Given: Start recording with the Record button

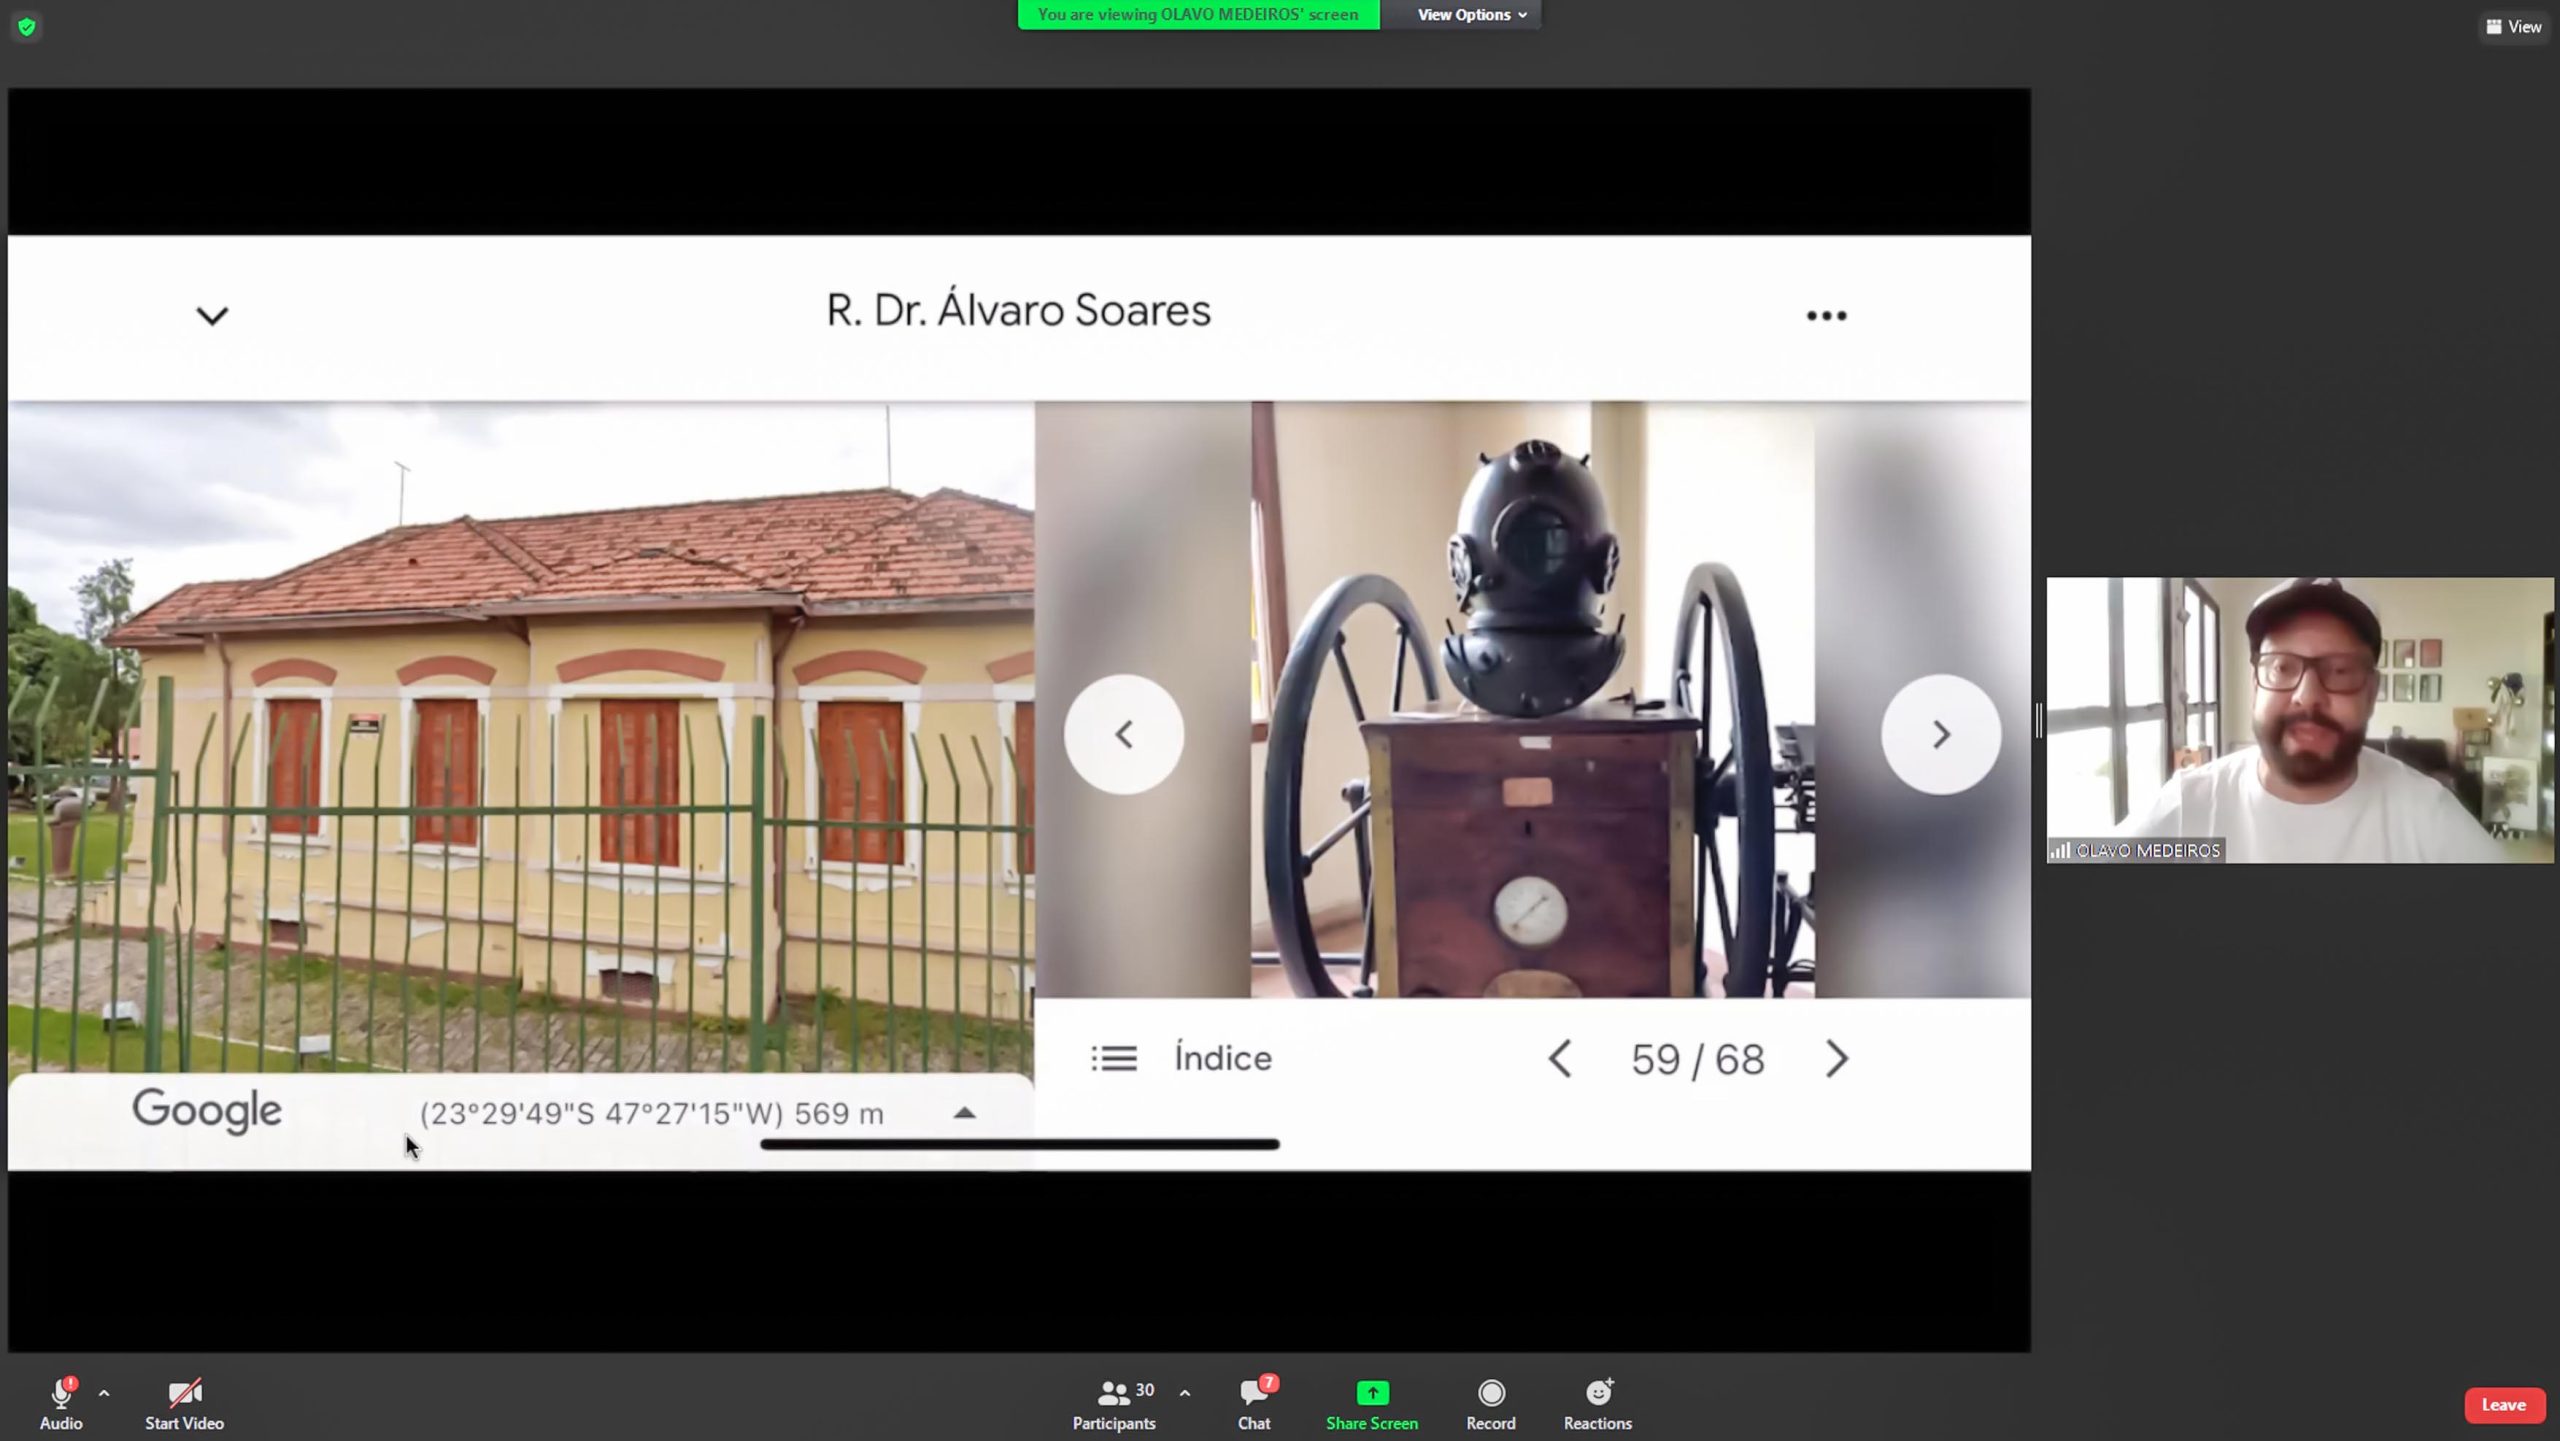Looking at the screenshot, I should 1491,1393.
